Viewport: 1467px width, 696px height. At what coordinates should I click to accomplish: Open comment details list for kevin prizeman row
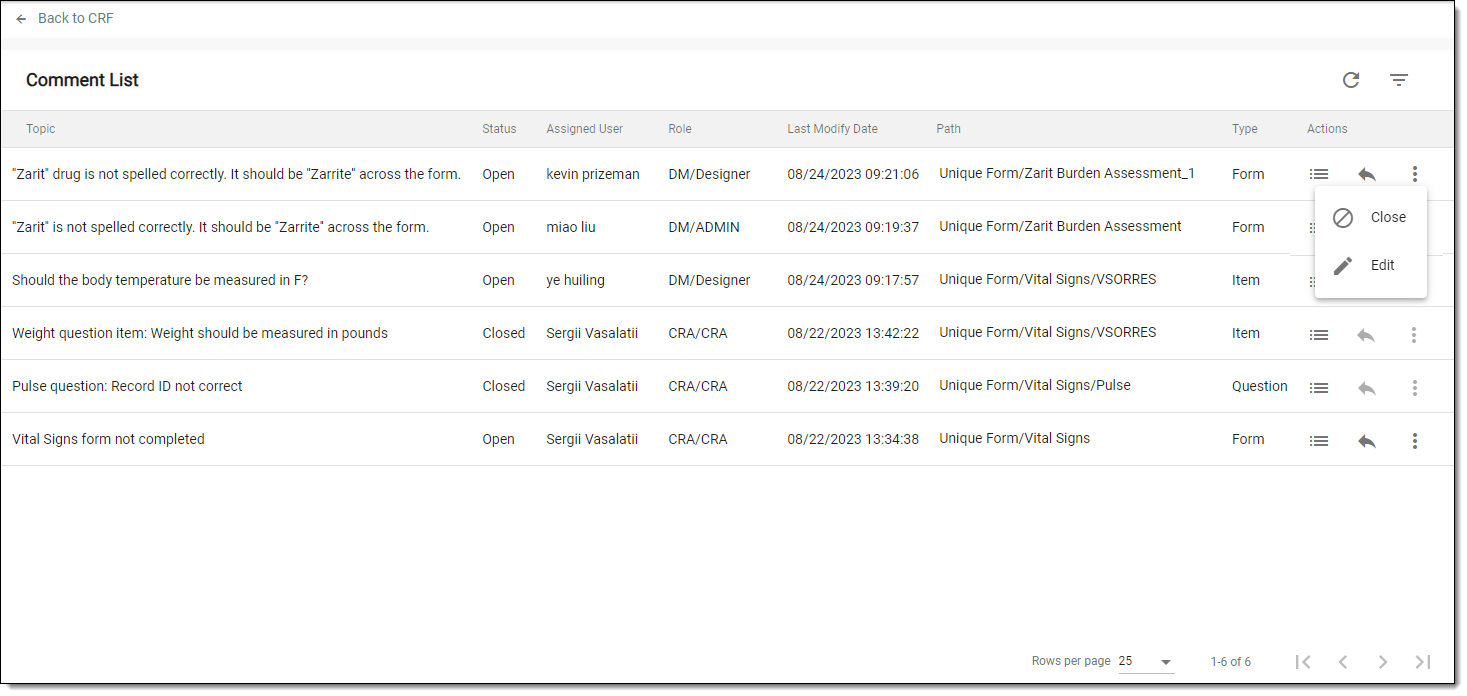click(x=1319, y=174)
